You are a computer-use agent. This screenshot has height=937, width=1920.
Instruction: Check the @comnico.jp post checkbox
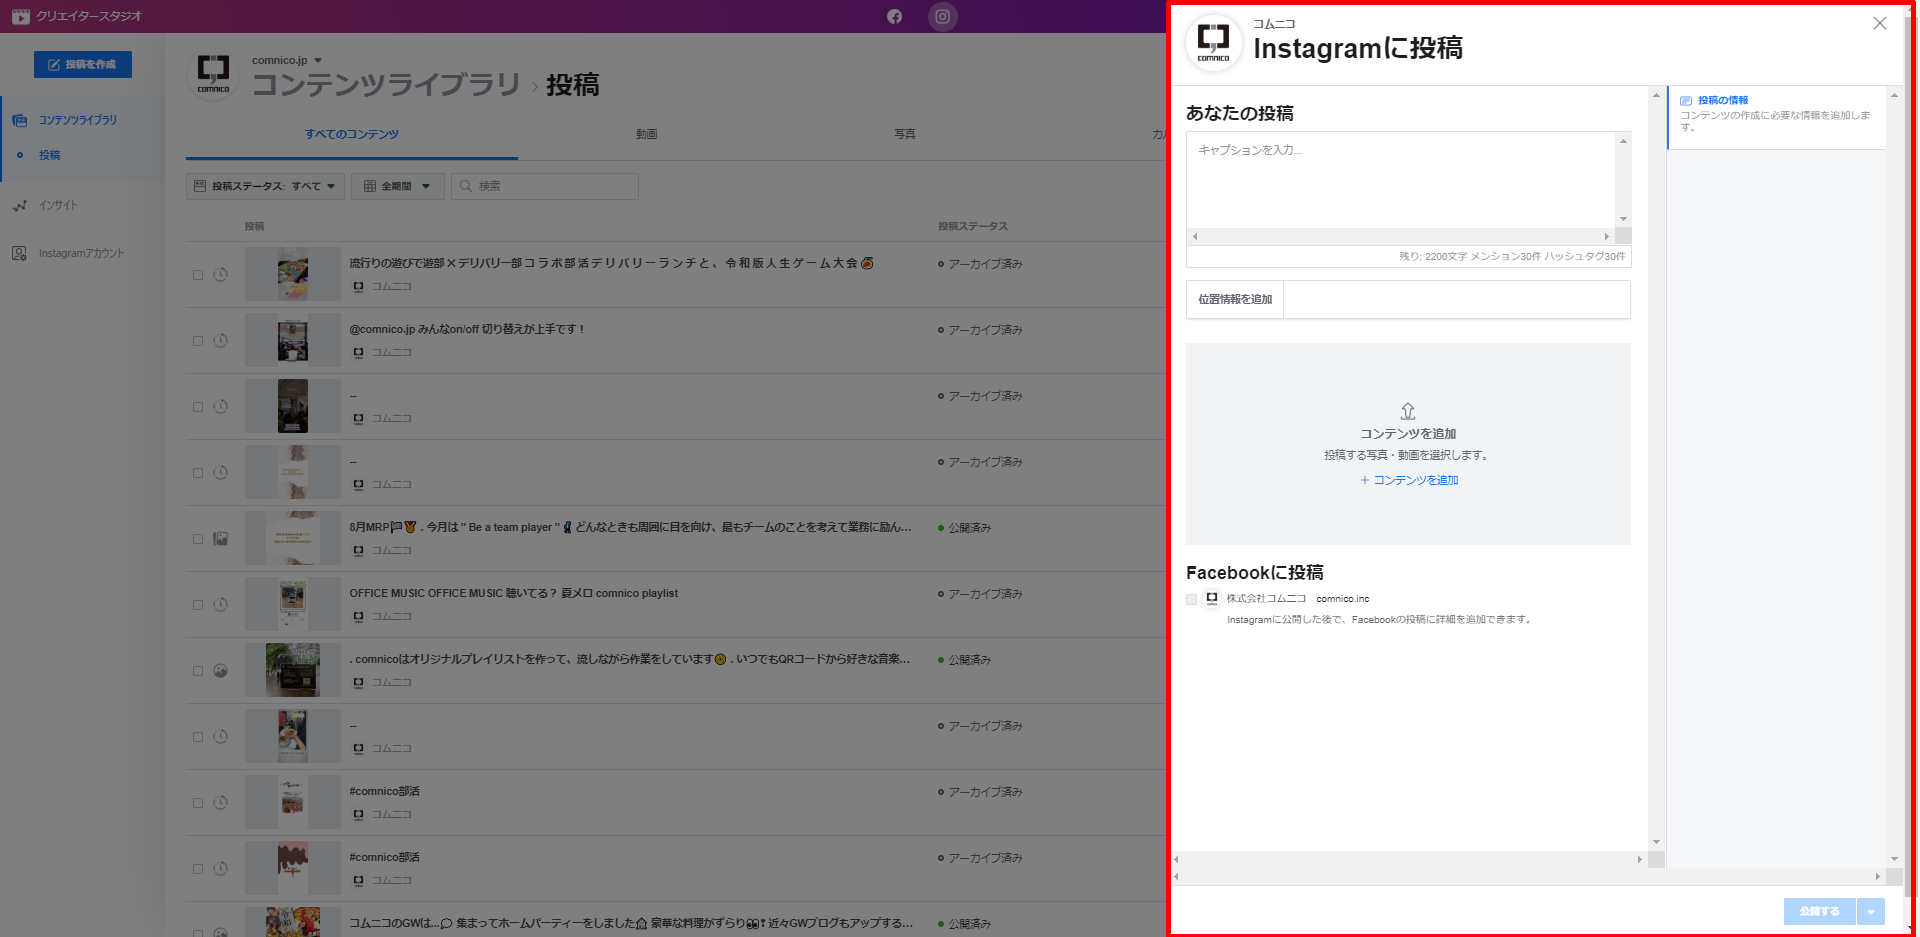198,341
